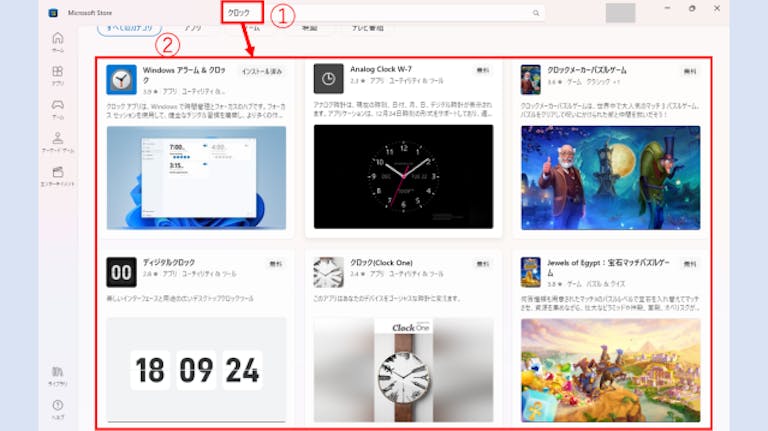Click the Clock One wristwatch screenshot

[x=404, y=370]
